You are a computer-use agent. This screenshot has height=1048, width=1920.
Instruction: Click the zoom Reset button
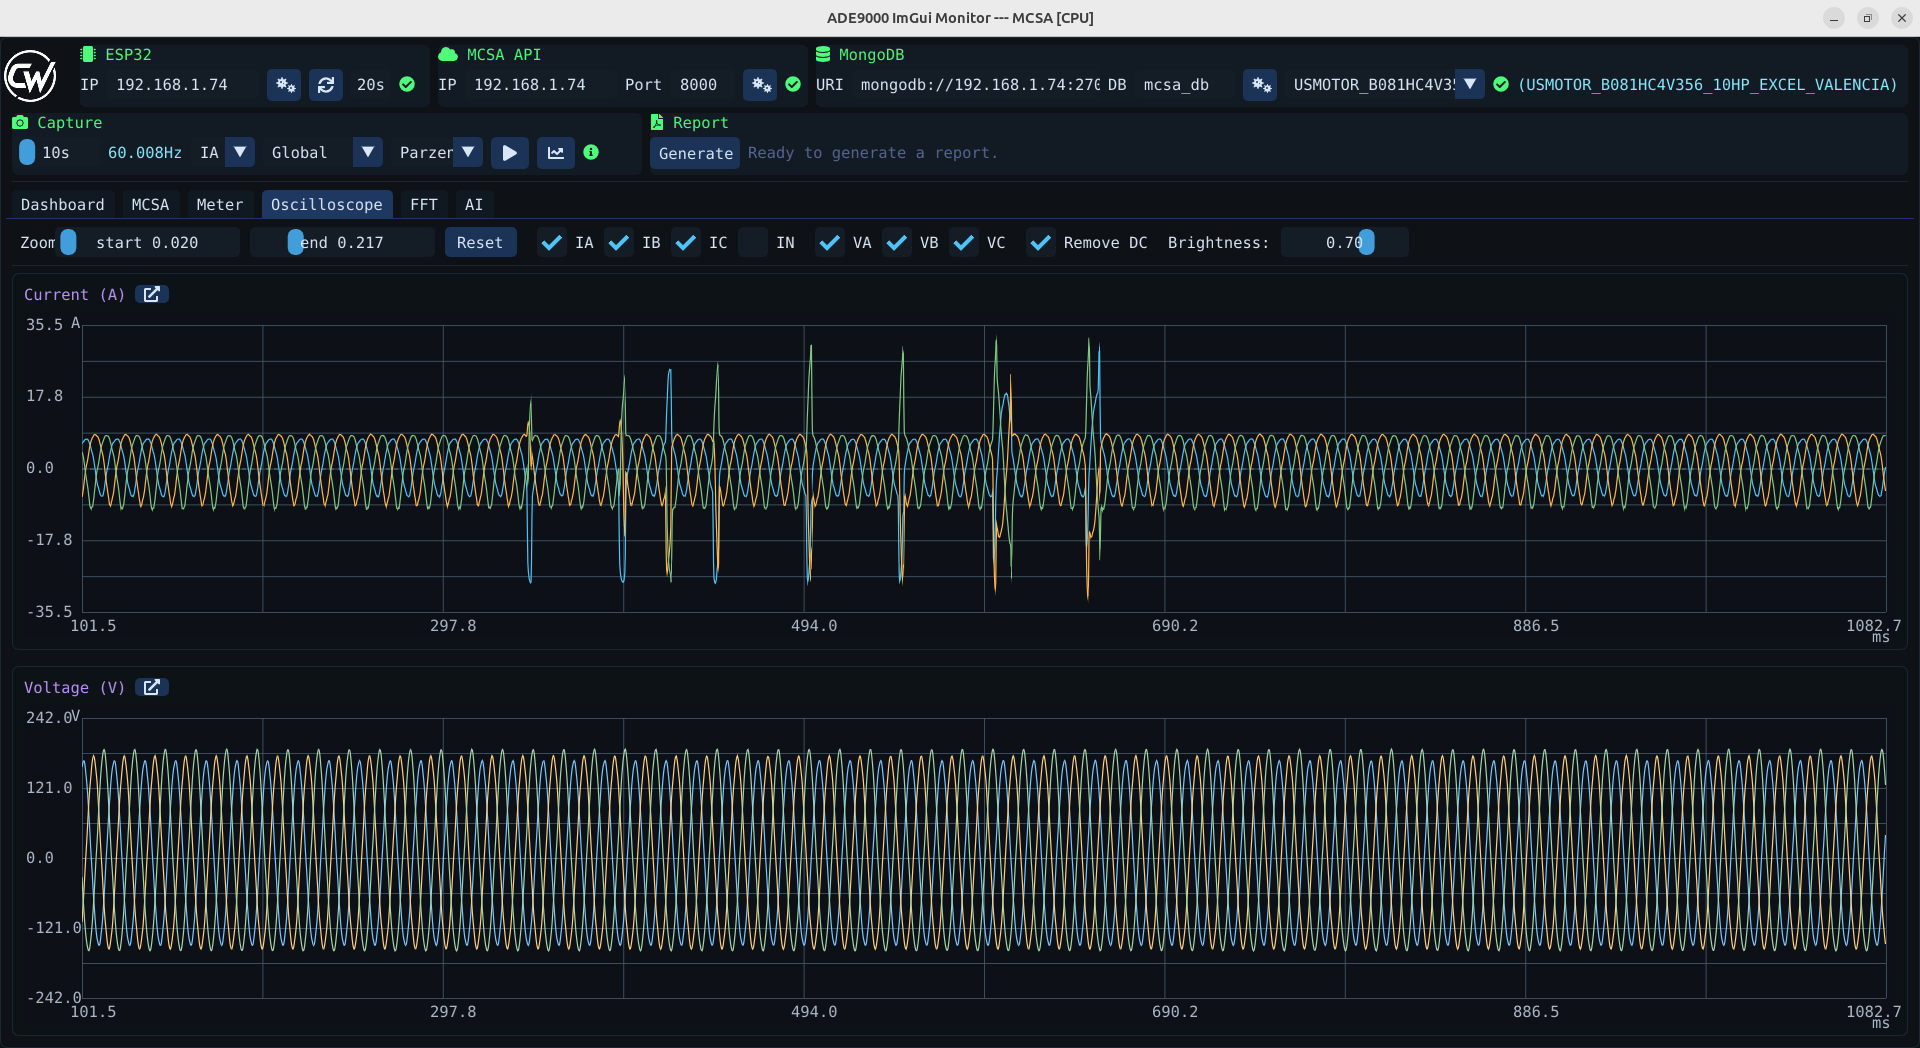point(480,243)
